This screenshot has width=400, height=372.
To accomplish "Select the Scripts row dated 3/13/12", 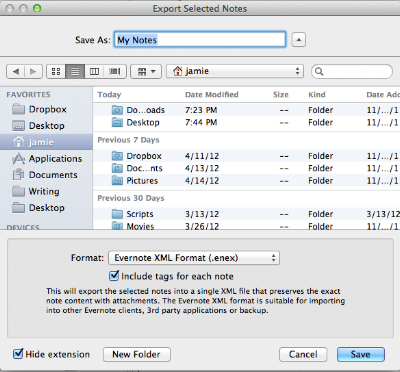I will [246, 214].
